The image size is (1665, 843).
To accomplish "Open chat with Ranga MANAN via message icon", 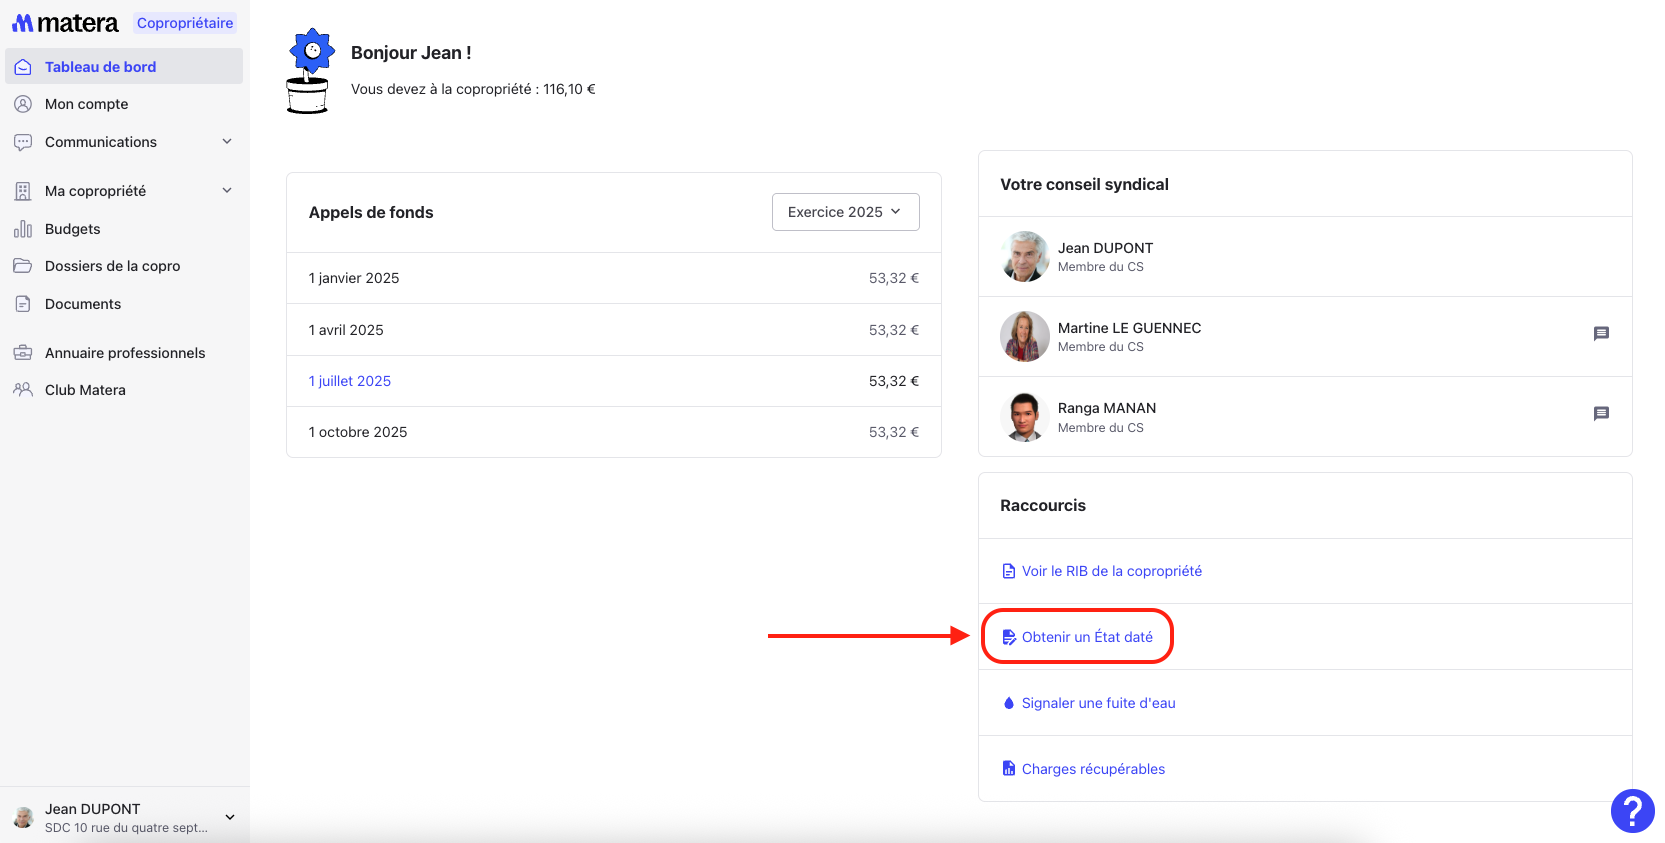I will 1600,414.
